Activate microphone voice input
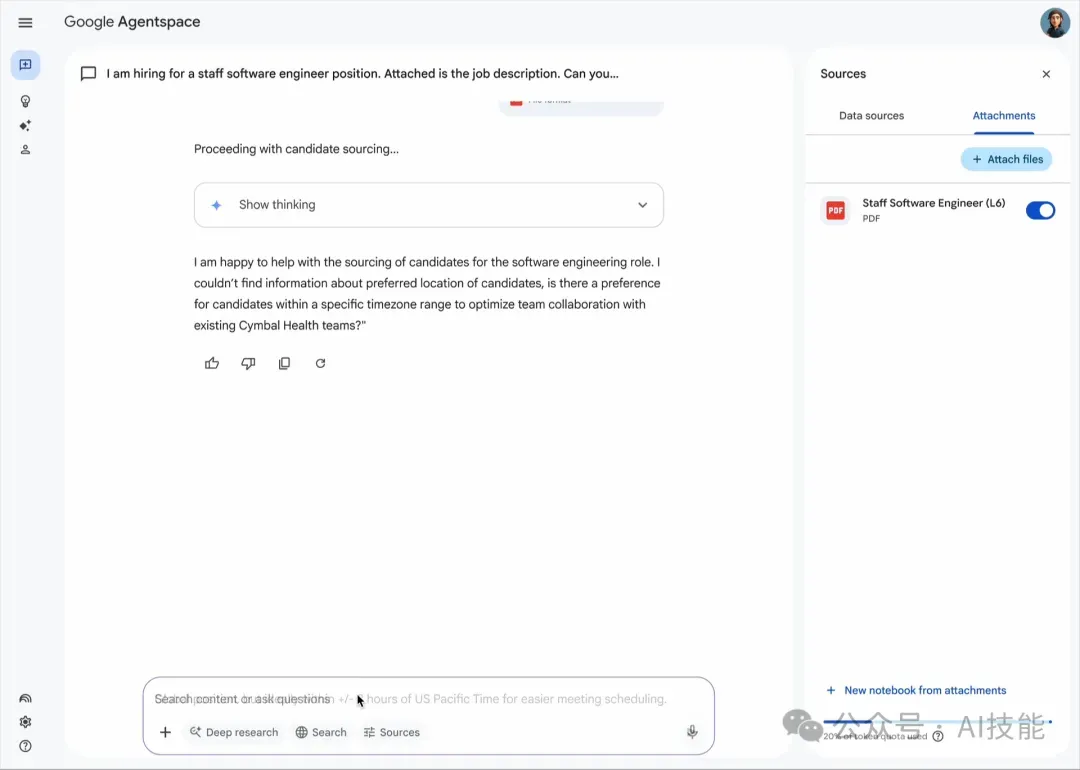This screenshot has height=770, width=1080. [692, 732]
